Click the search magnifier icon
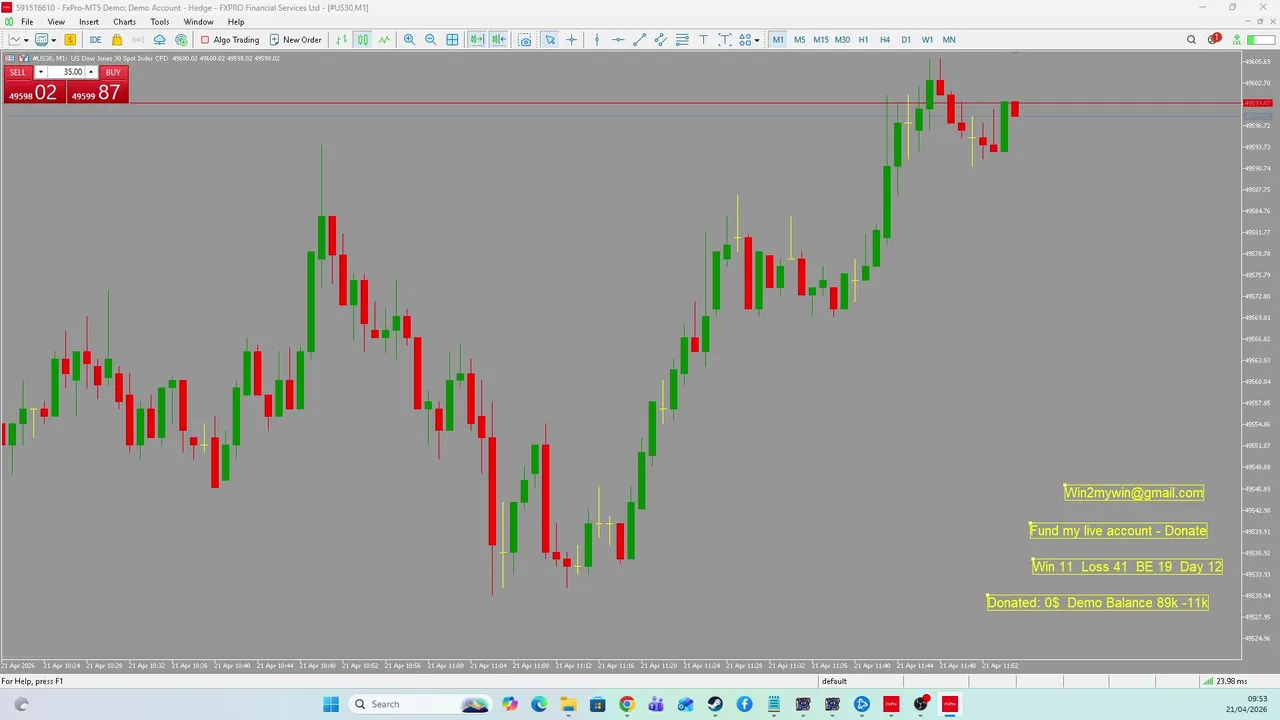 (x=1191, y=40)
